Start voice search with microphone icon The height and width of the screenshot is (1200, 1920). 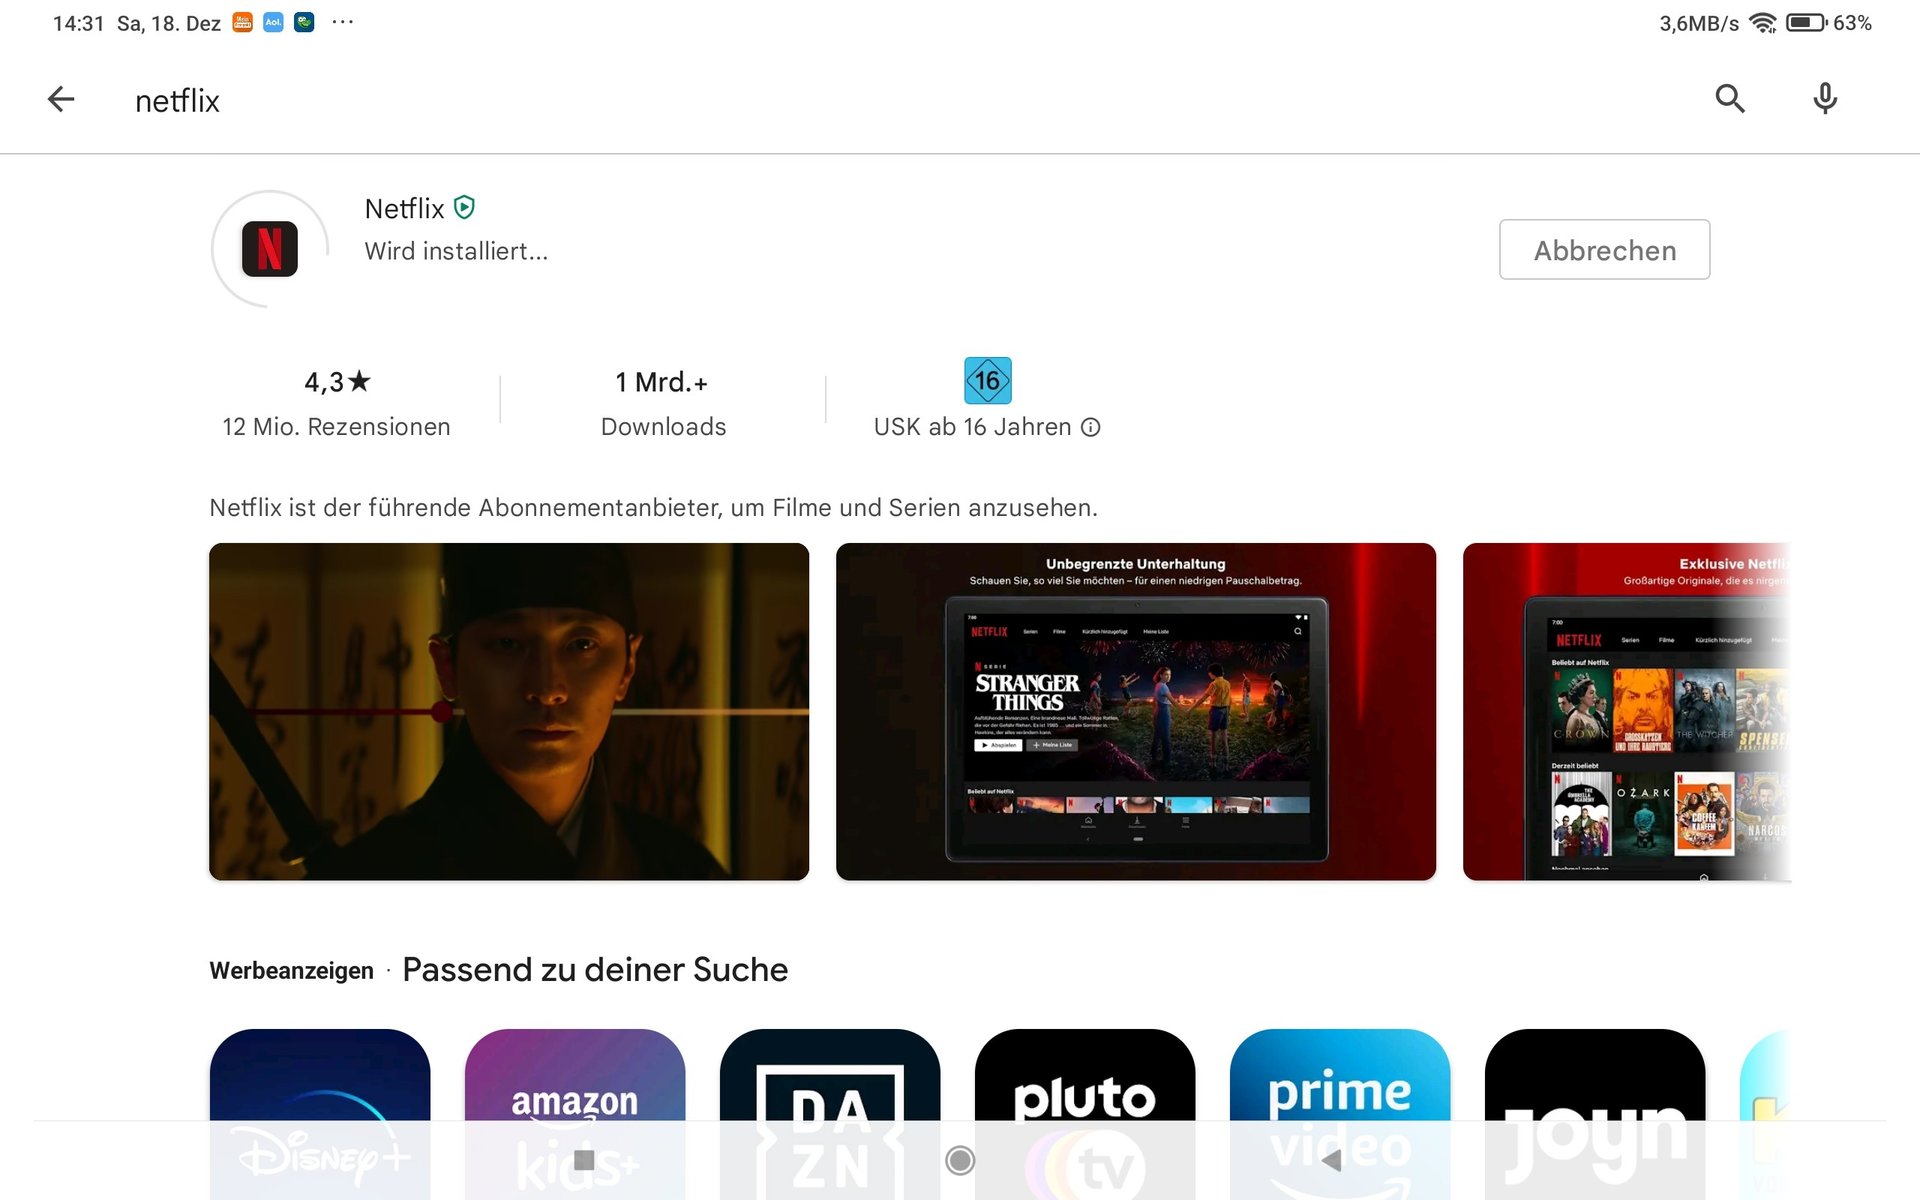coord(1824,98)
